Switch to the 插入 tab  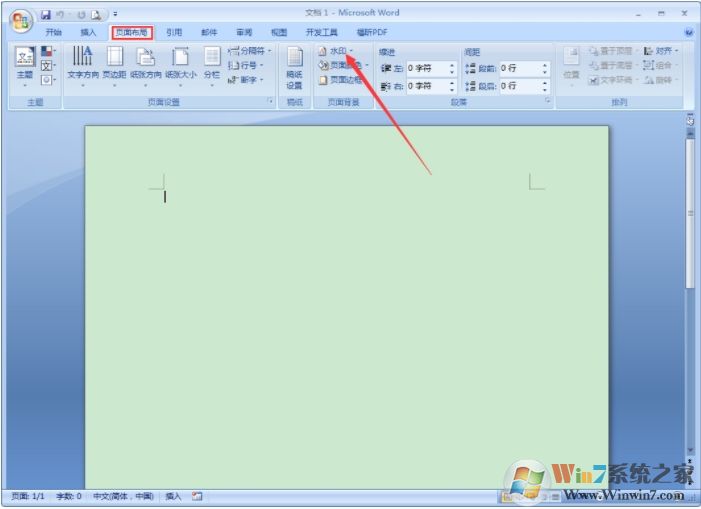click(88, 32)
